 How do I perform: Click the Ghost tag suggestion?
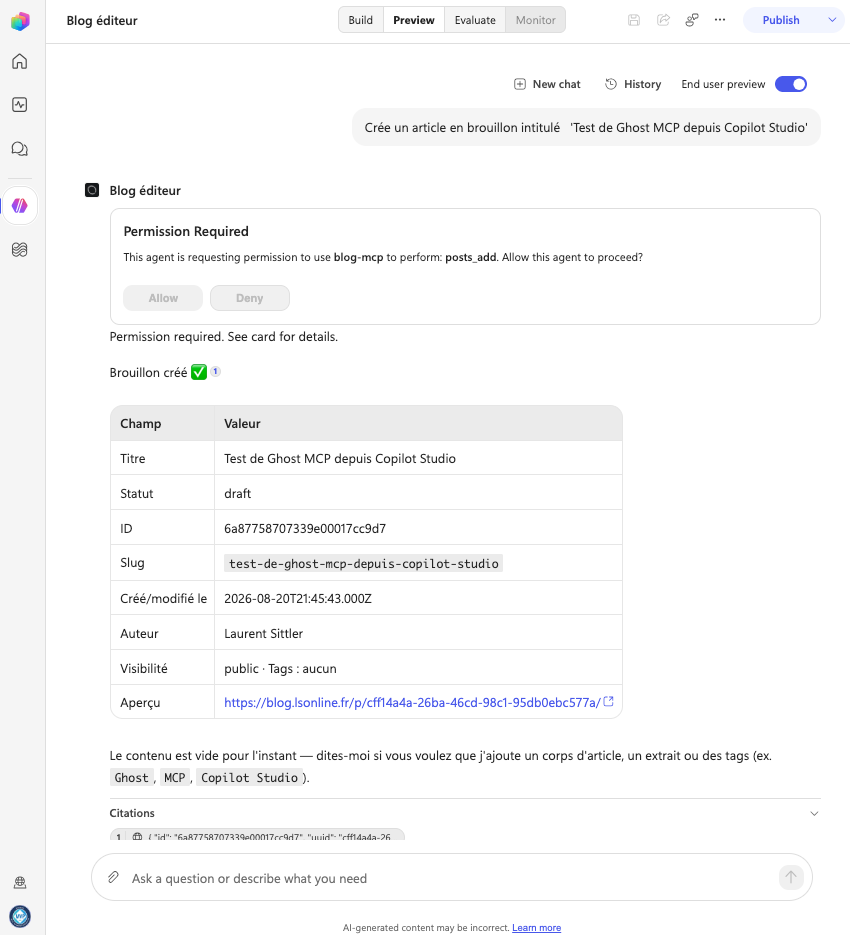click(131, 778)
